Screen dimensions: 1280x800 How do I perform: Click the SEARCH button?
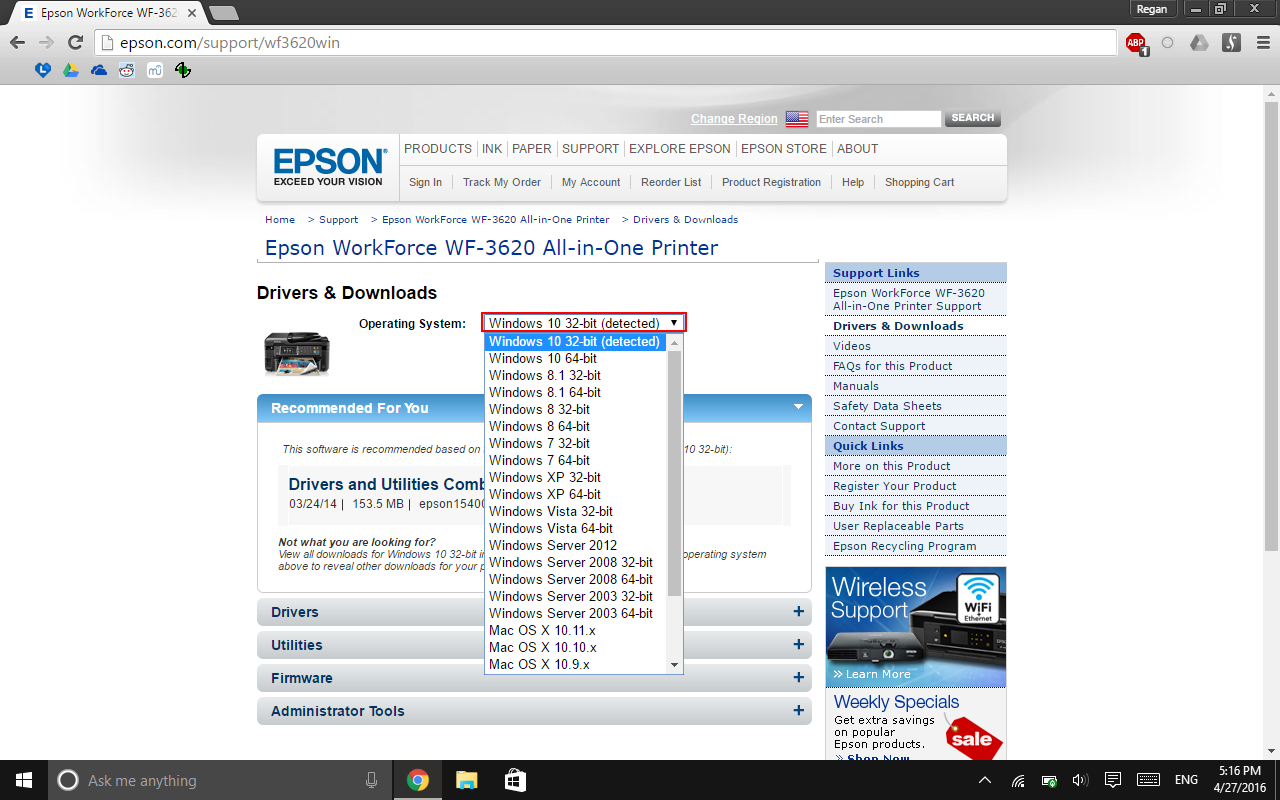click(x=973, y=118)
